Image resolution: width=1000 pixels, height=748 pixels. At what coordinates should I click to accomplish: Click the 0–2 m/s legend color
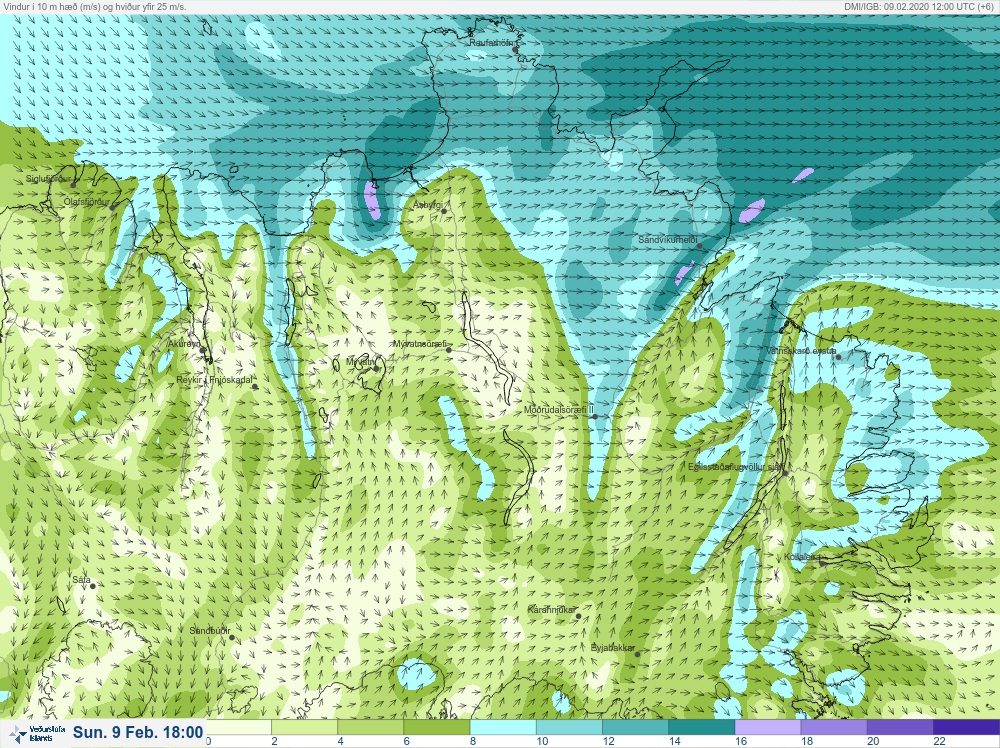point(239,727)
